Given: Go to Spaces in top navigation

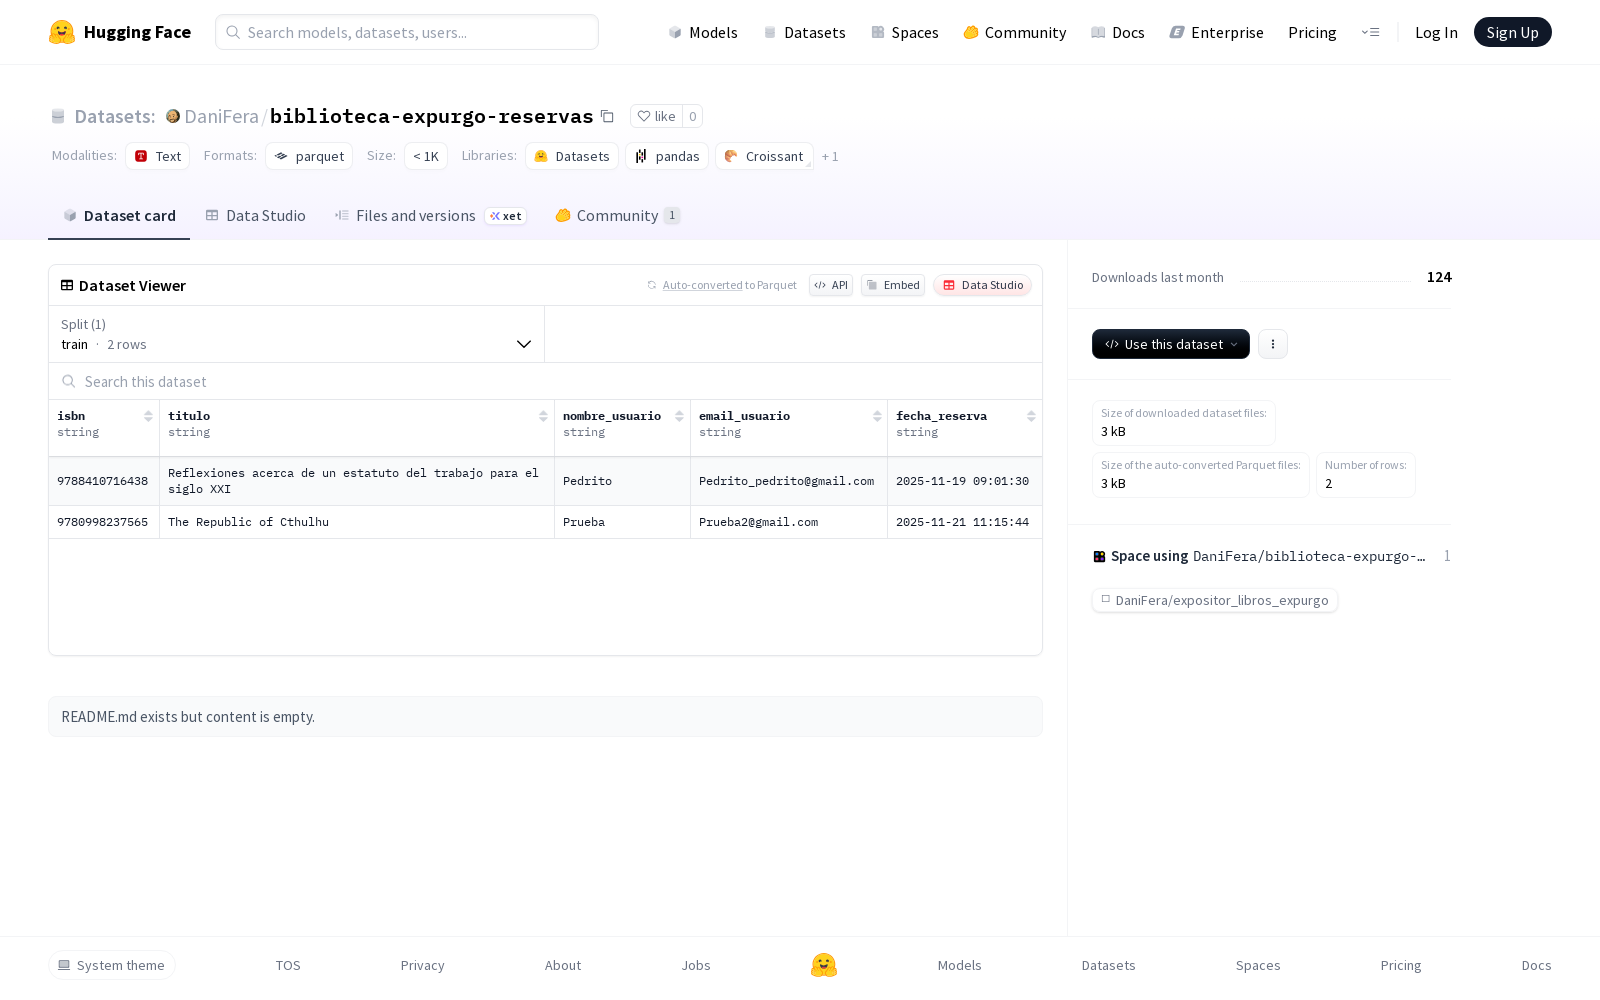Looking at the screenshot, I should pyautogui.click(x=905, y=32).
